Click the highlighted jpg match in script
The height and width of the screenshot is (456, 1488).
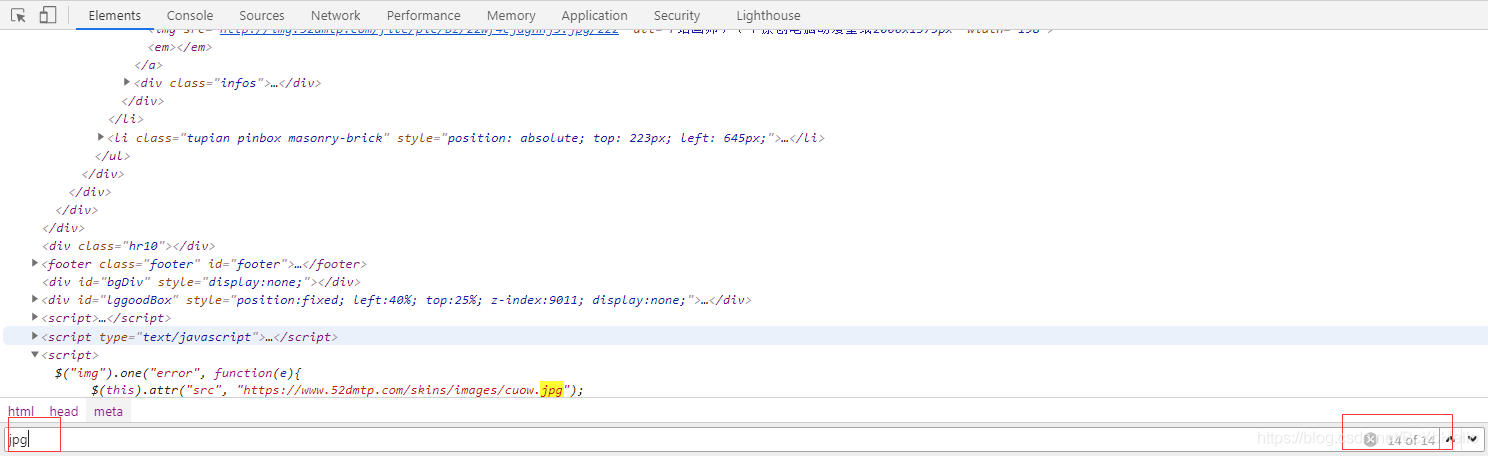tap(550, 390)
